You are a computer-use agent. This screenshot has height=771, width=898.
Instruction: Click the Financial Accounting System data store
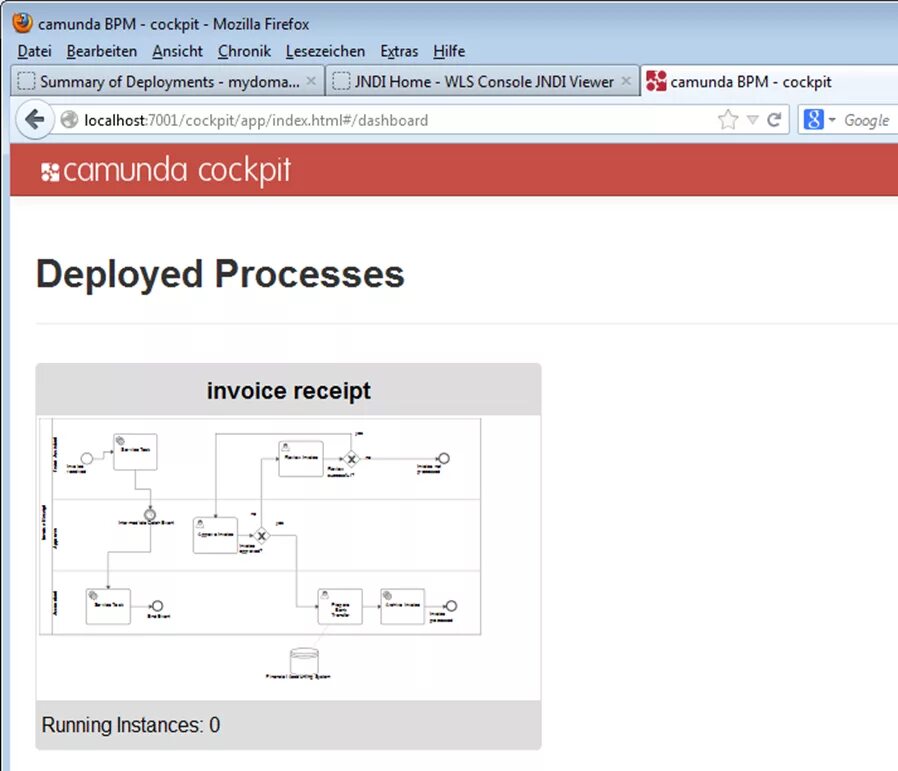pyautogui.click(x=304, y=660)
